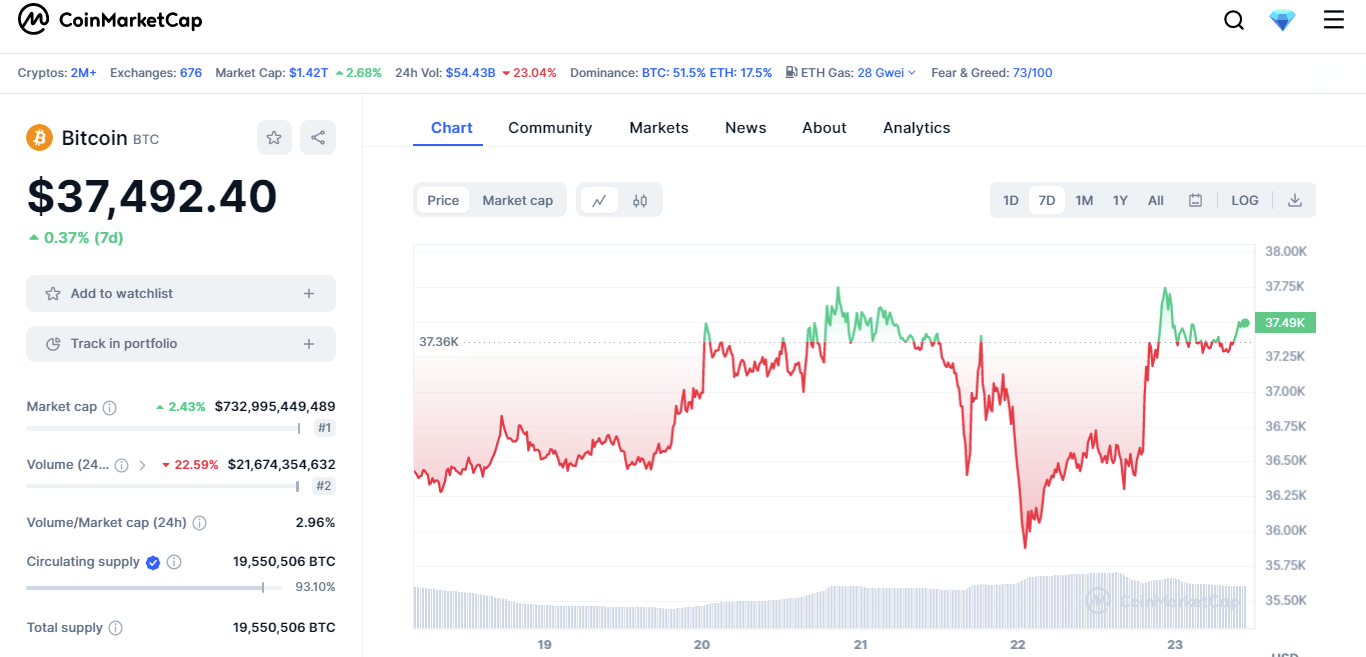Click the Volume/Market cap info icon
Screen dimensions: 1366x657
[x=199, y=523]
